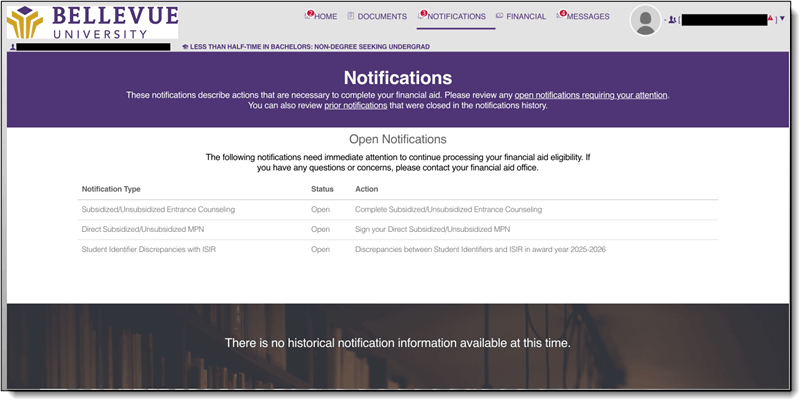Click the Notification Type column header
Viewport: 807px width, 407px height.
pos(111,189)
